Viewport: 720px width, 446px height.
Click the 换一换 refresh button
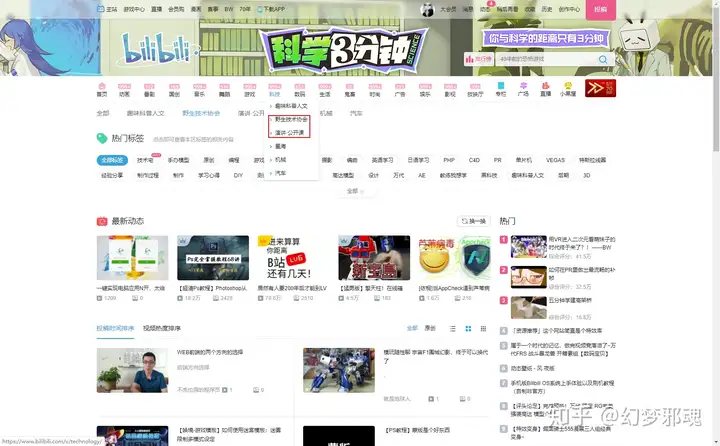click(x=473, y=221)
